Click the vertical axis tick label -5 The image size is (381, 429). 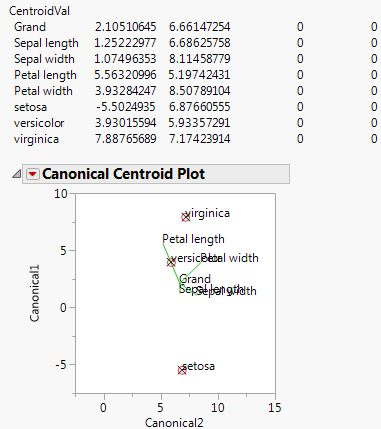tap(61, 365)
